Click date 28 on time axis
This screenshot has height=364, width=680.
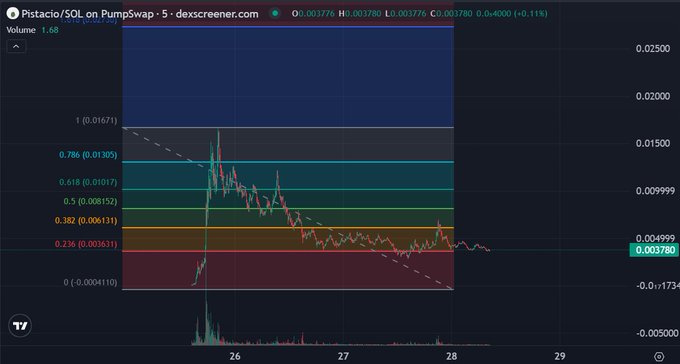tap(451, 356)
